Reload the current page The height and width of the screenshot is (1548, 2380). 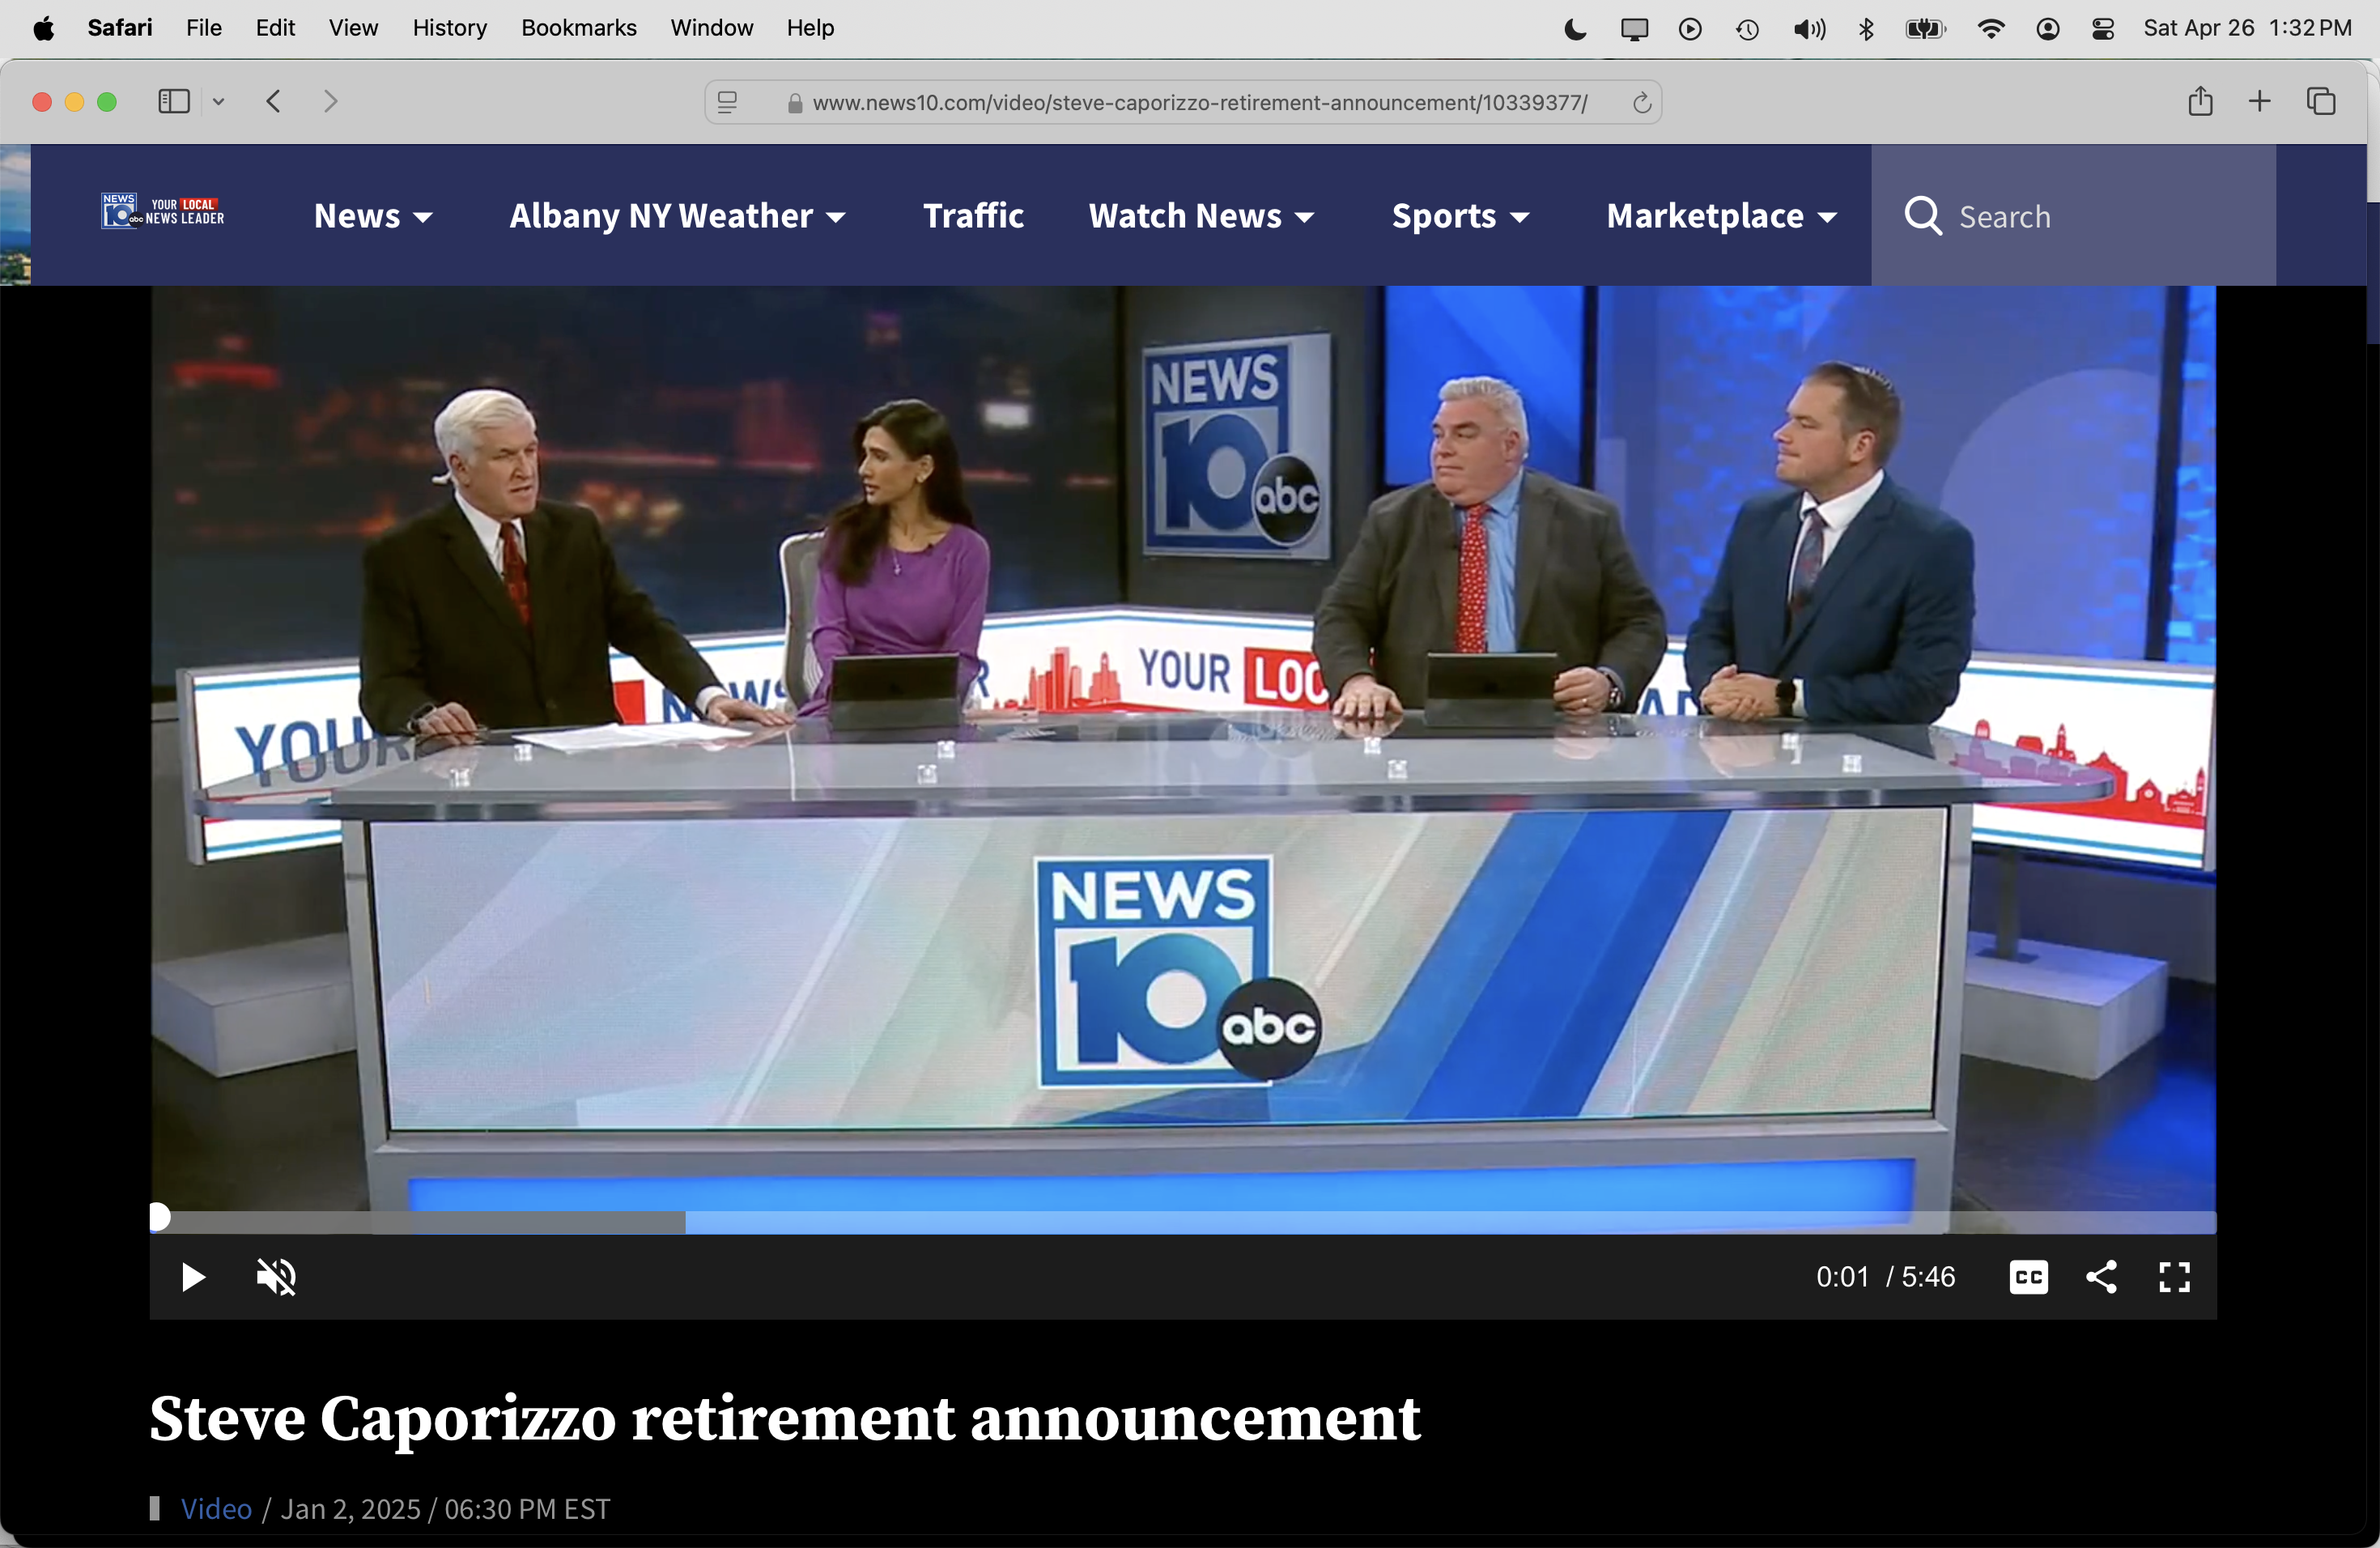(x=1641, y=103)
